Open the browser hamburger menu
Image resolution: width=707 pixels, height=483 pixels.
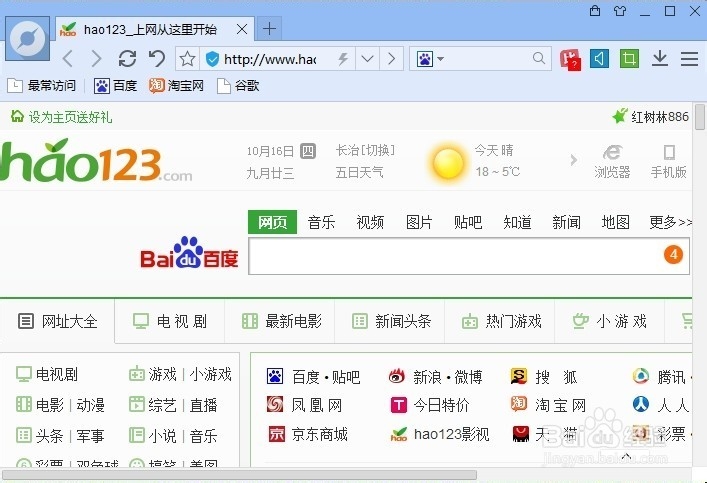coord(689,59)
